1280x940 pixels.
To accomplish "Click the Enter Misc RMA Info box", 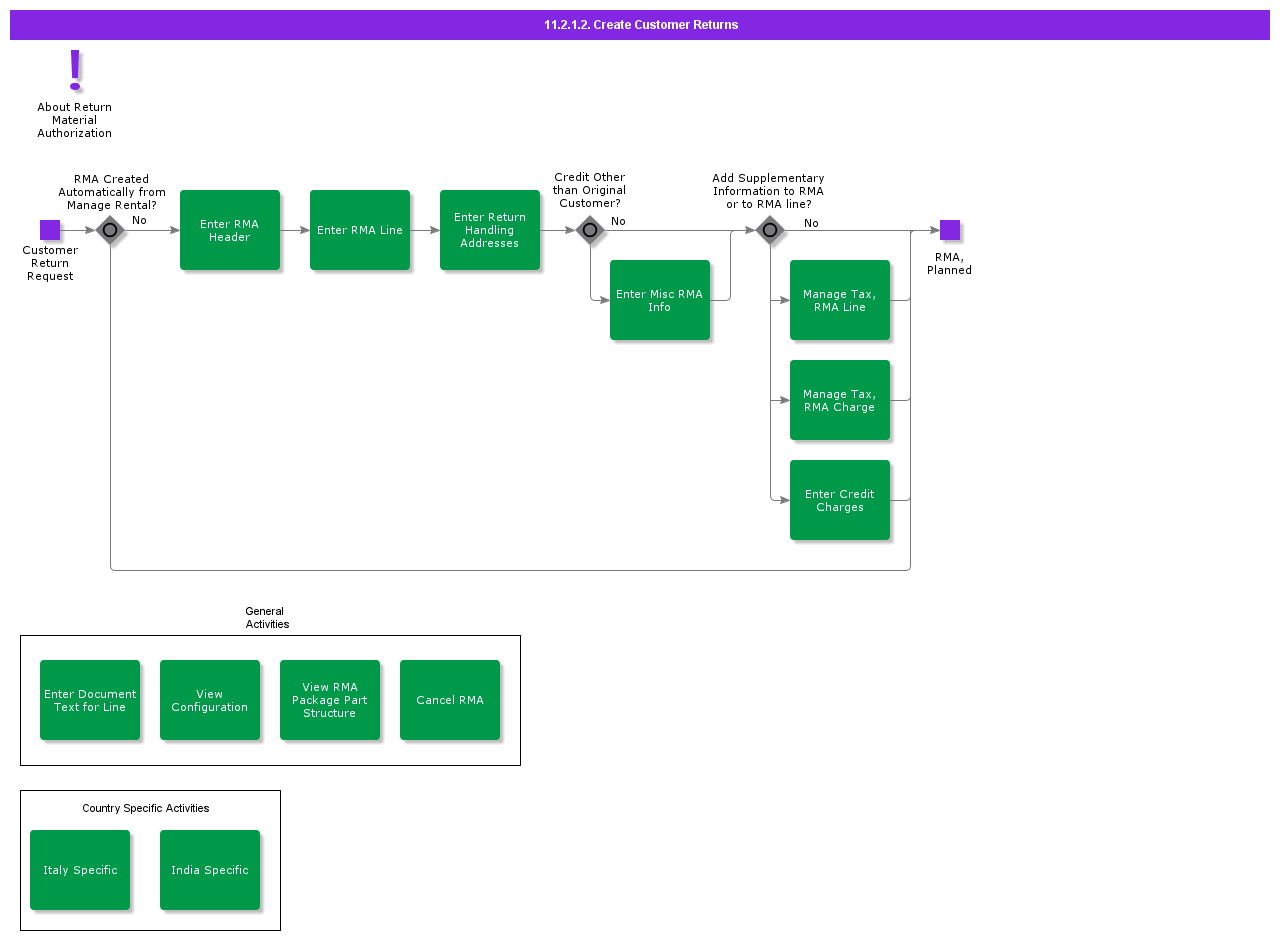I will [660, 300].
